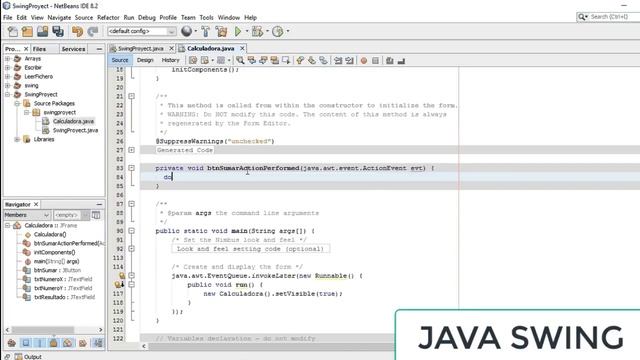
Task: Open the Run Project dropdown arrow
Action: [247, 31]
